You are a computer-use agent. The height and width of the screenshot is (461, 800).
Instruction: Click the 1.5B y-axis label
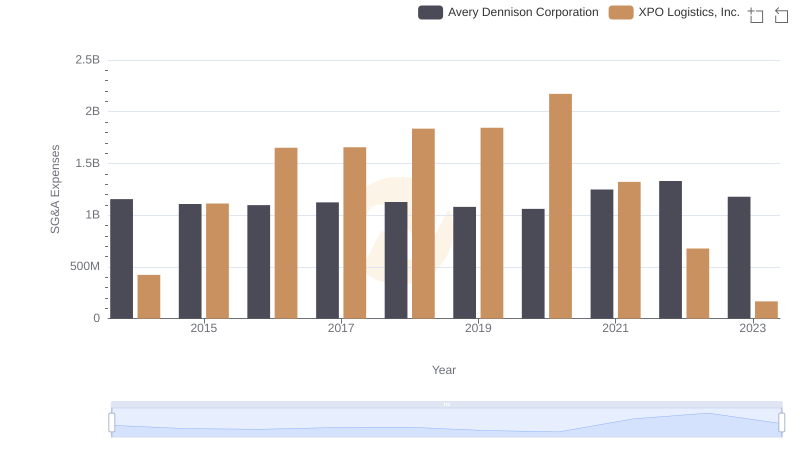click(88, 163)
